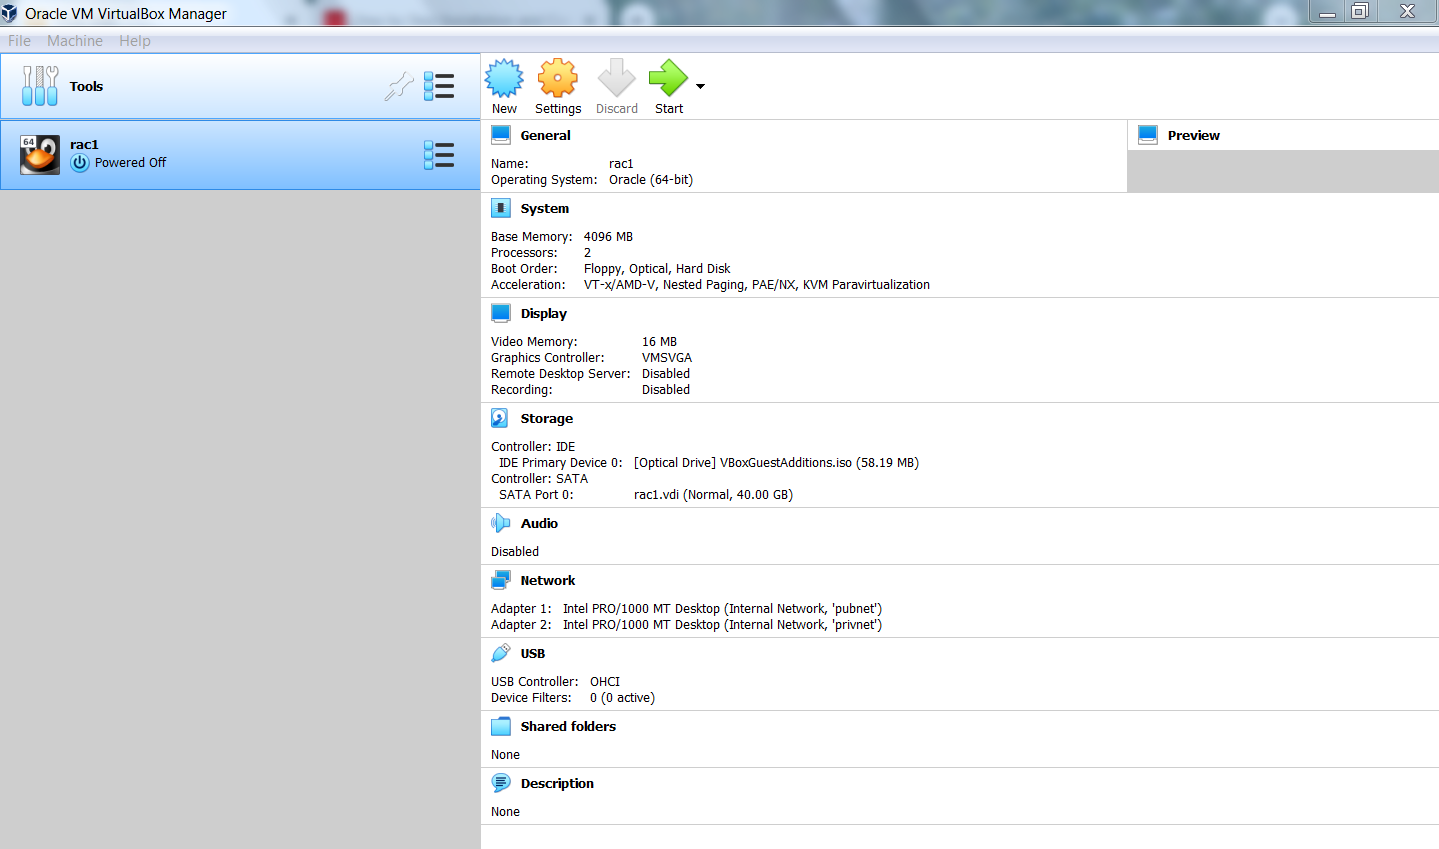Click the 16 MB video memory value
The height and width of the screenshot is (849, 1439).
click(x=659, y=342)
